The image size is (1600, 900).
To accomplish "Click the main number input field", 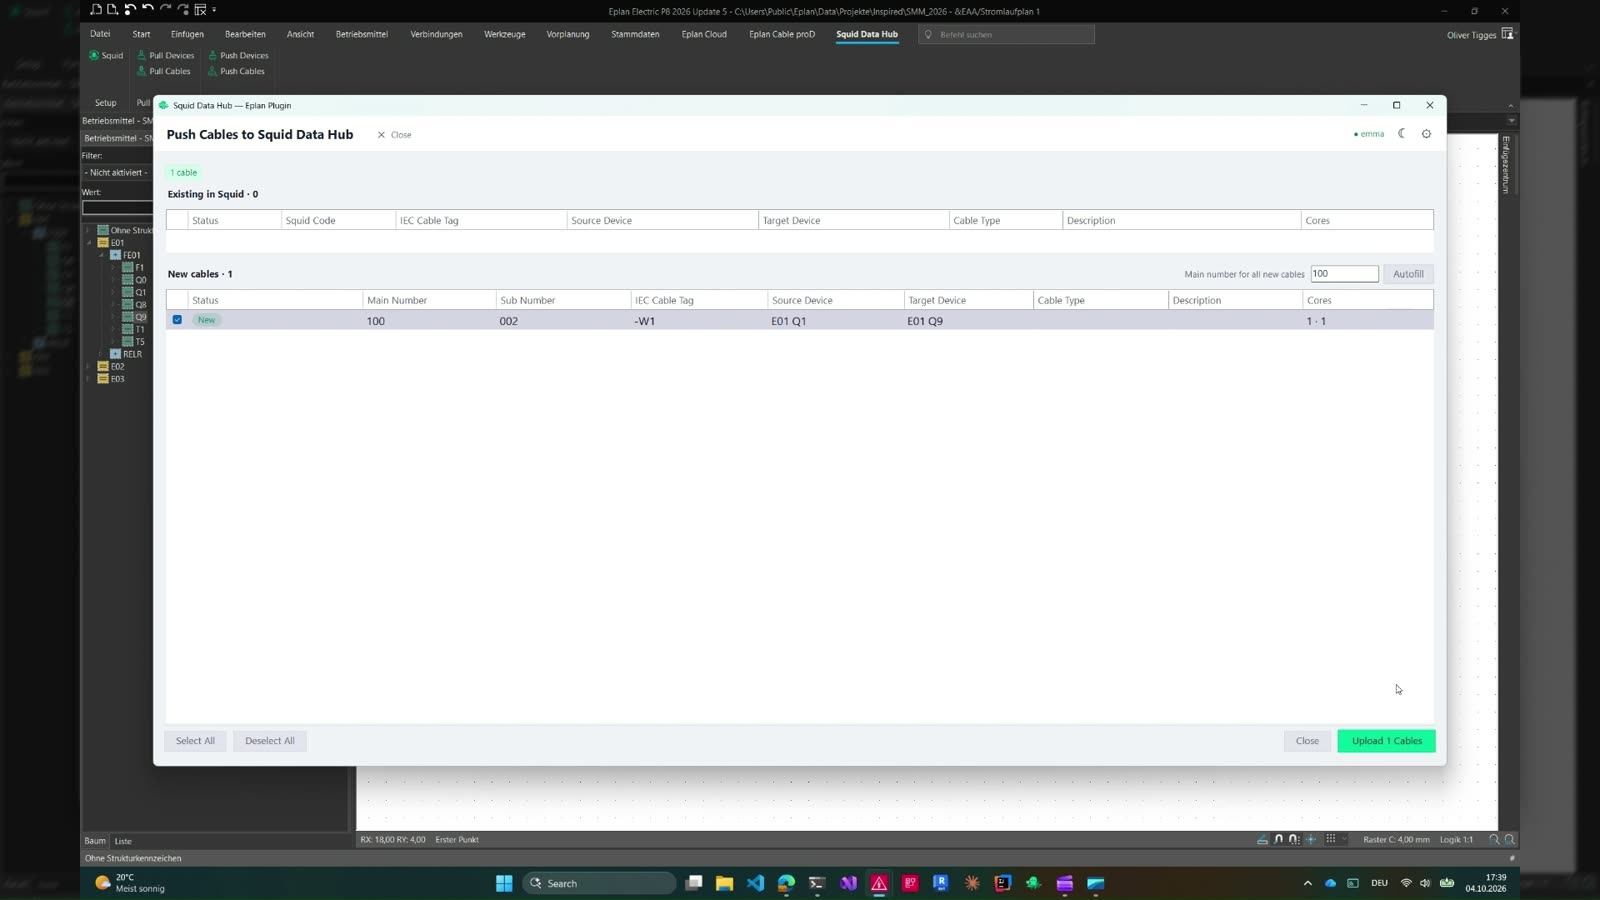I will tap(1344, 274).
